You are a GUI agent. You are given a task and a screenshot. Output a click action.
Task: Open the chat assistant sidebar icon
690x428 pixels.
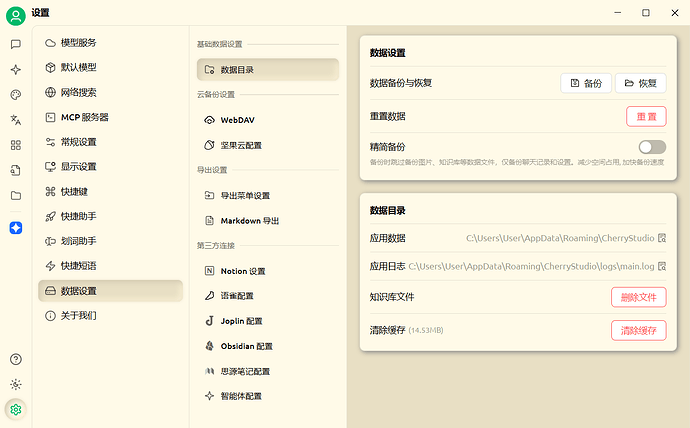click(15, 44)
